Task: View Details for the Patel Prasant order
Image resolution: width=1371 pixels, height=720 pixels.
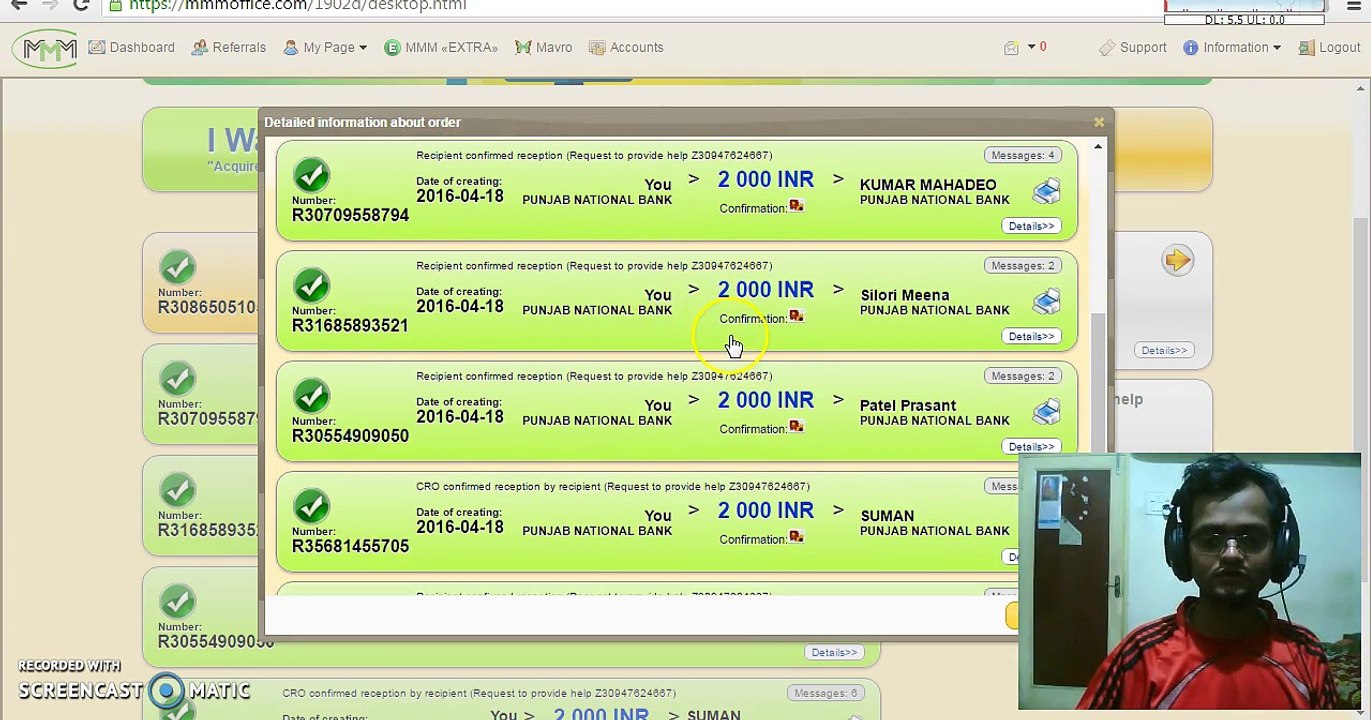Action: [1031, 447]
